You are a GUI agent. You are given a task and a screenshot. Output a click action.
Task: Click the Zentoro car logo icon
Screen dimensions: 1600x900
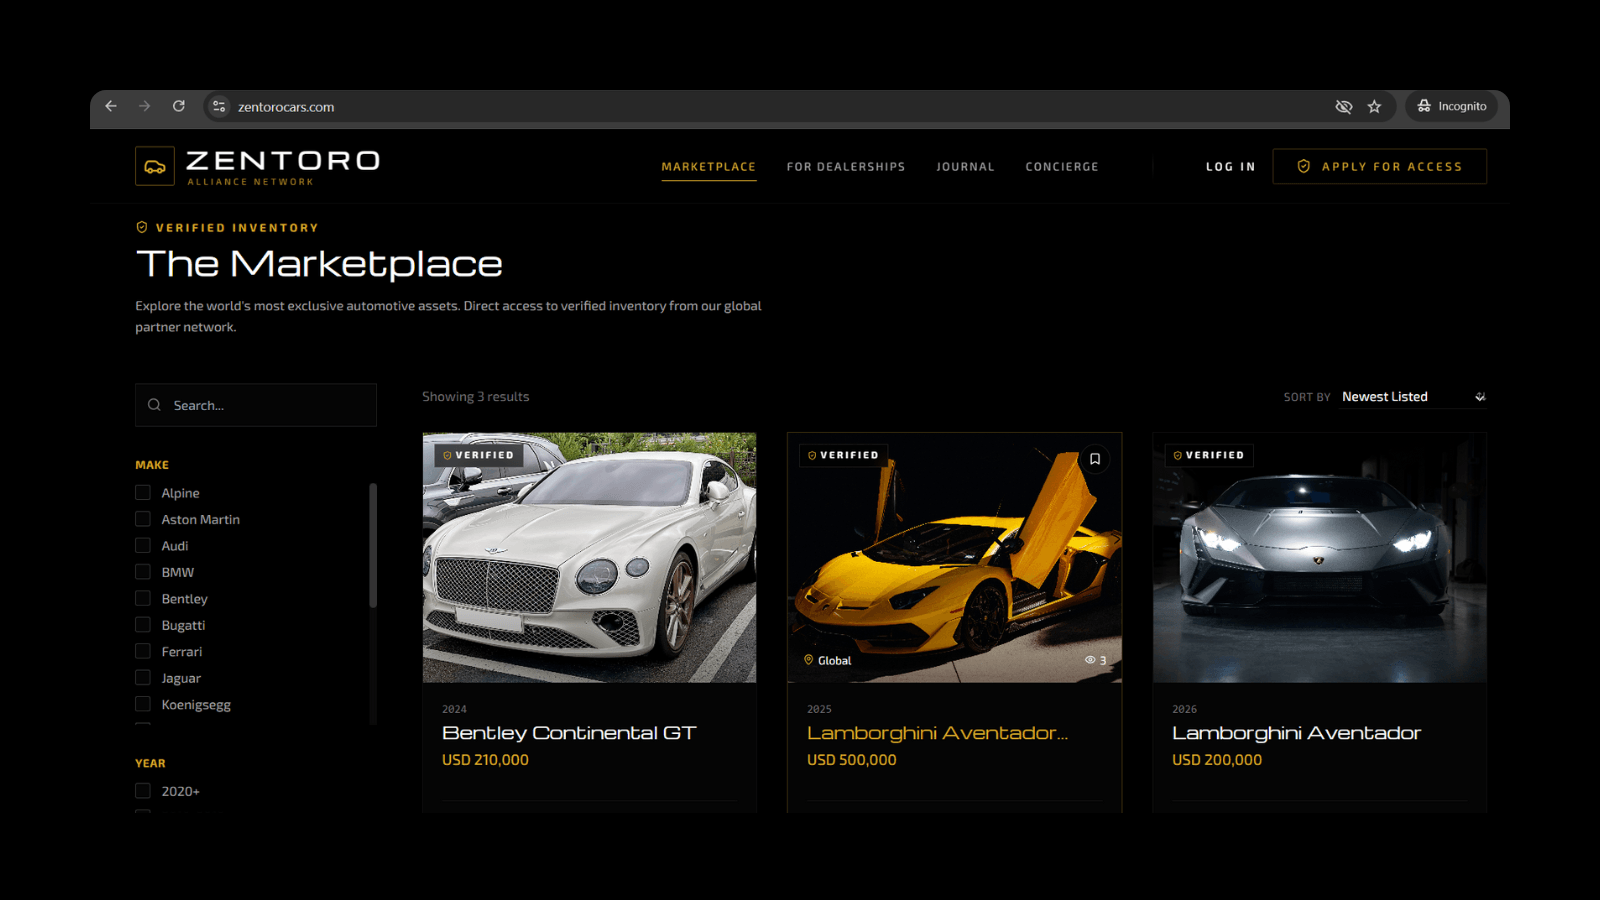tap(155, 167)
